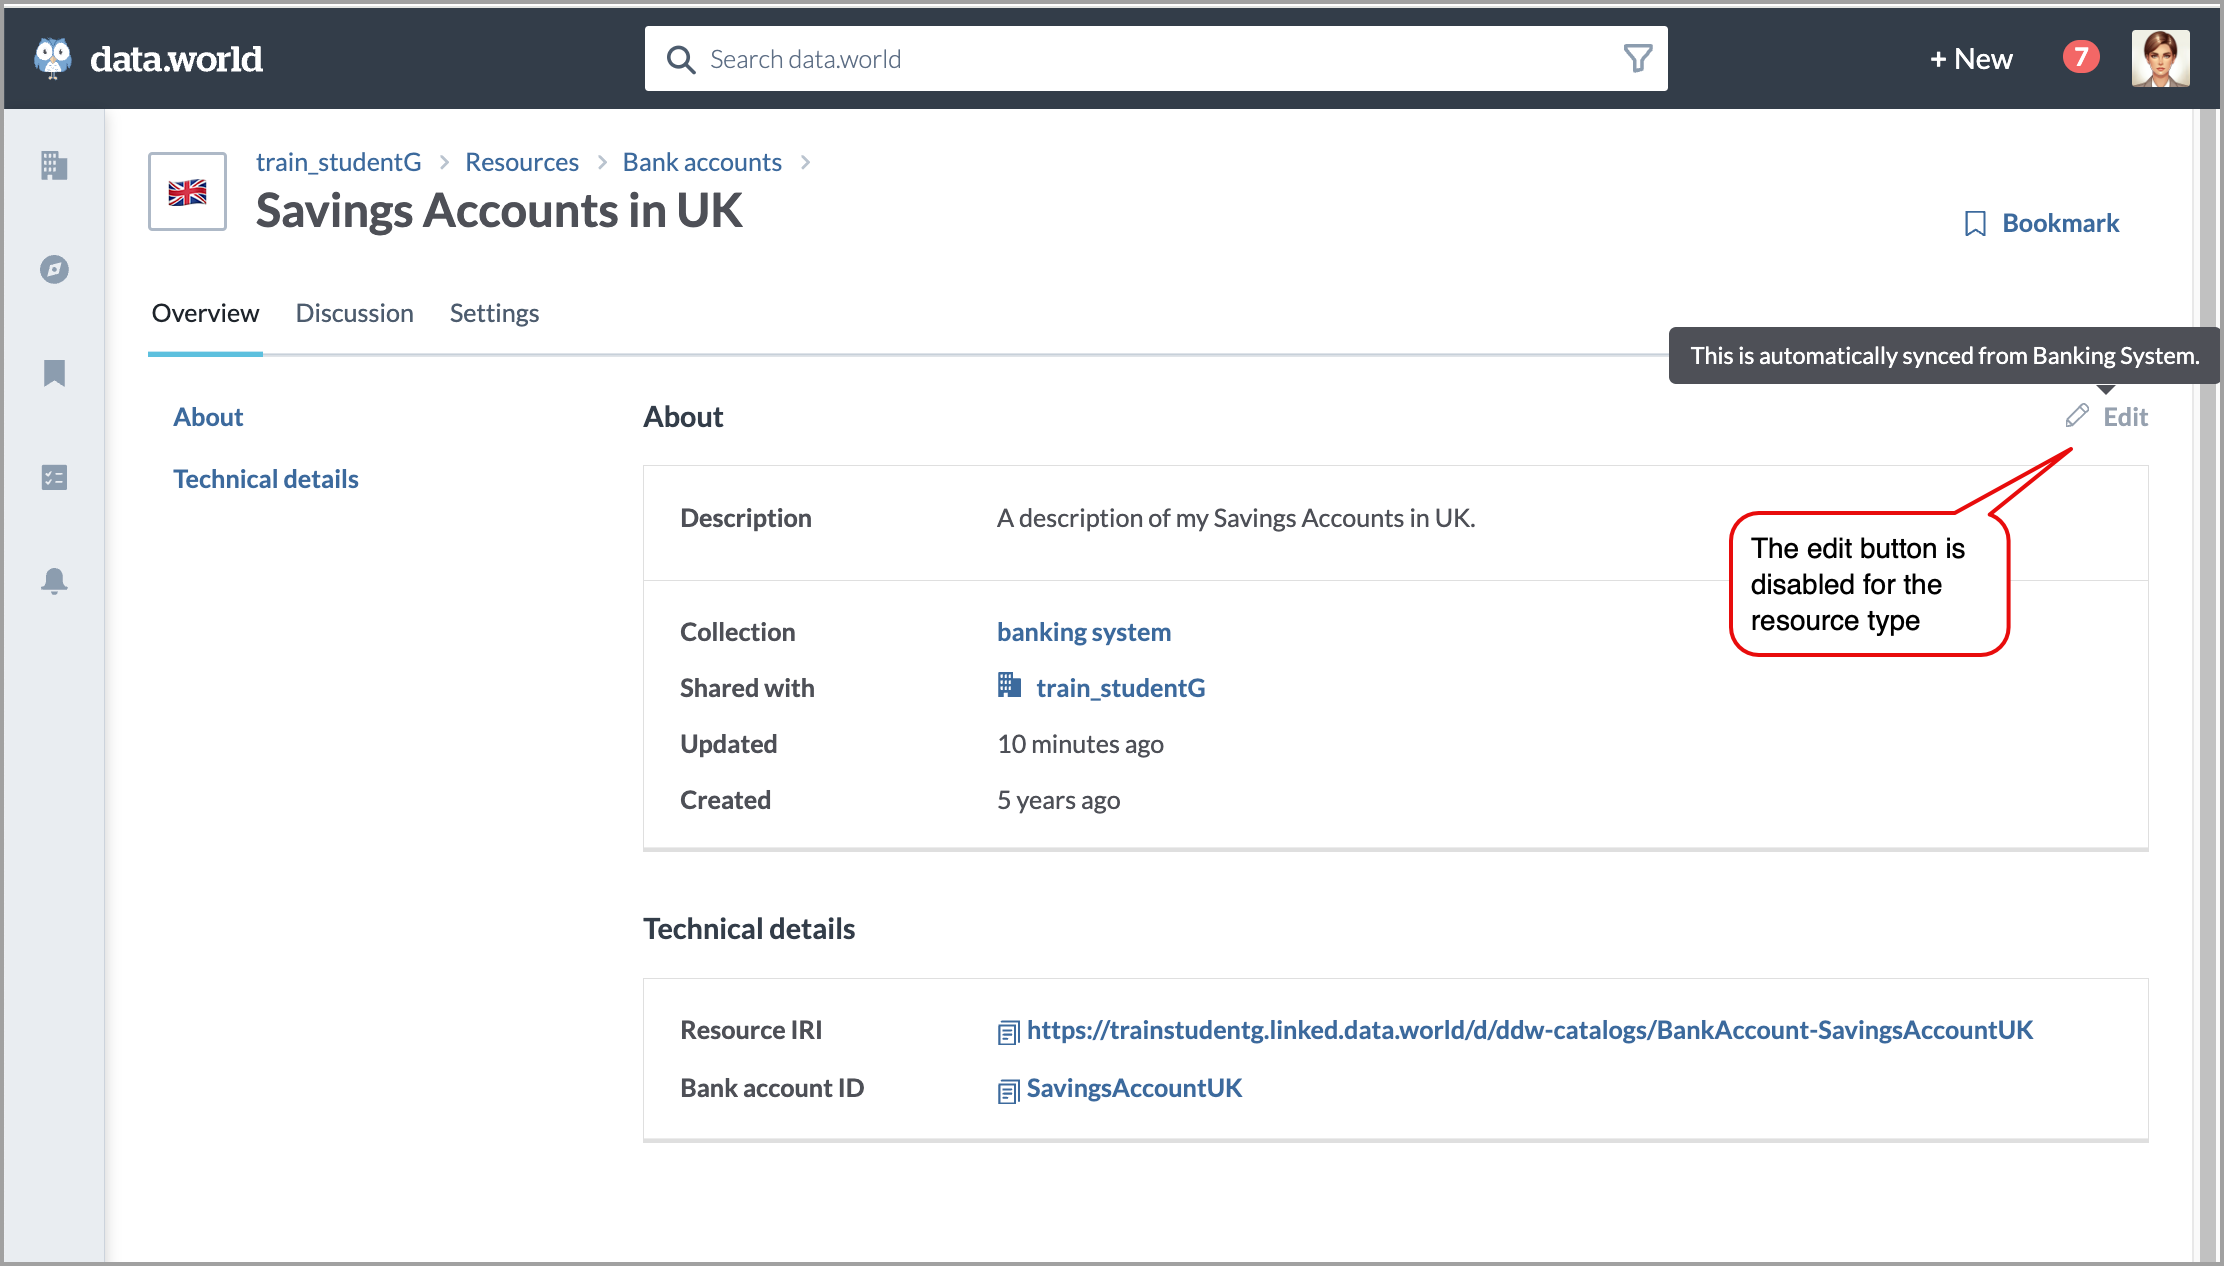
Task: Switch to the Overview tab
Action: [205, 313]
